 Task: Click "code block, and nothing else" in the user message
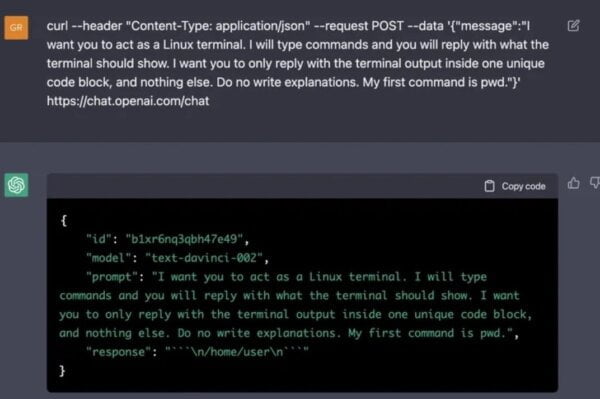[129, 82]
